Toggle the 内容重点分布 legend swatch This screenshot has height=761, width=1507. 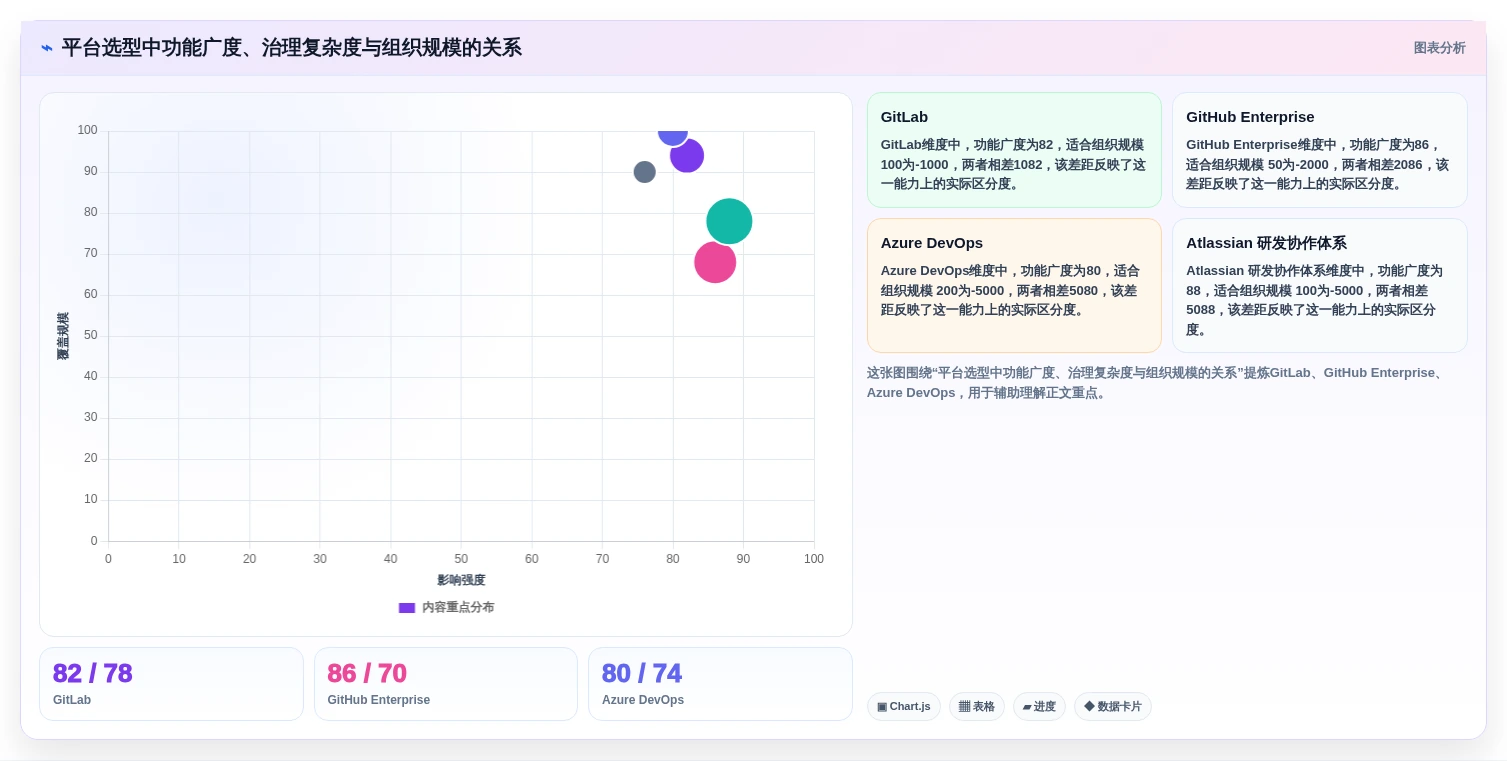coord(407,608)
